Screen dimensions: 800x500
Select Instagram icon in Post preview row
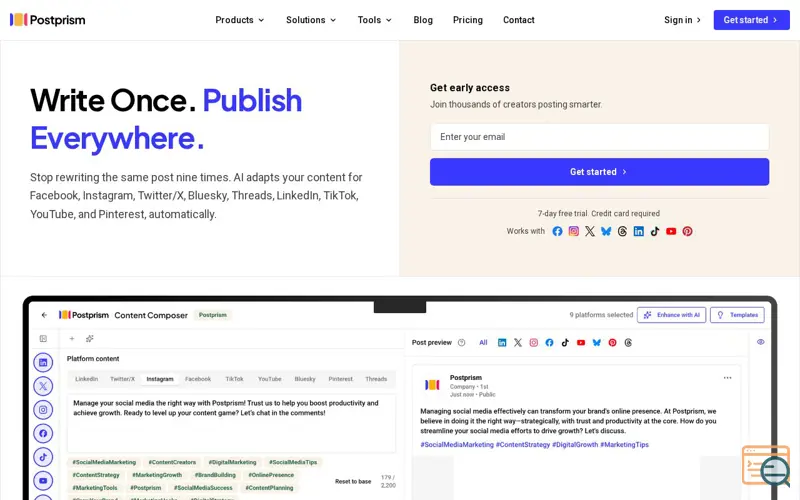coord(534,343)
